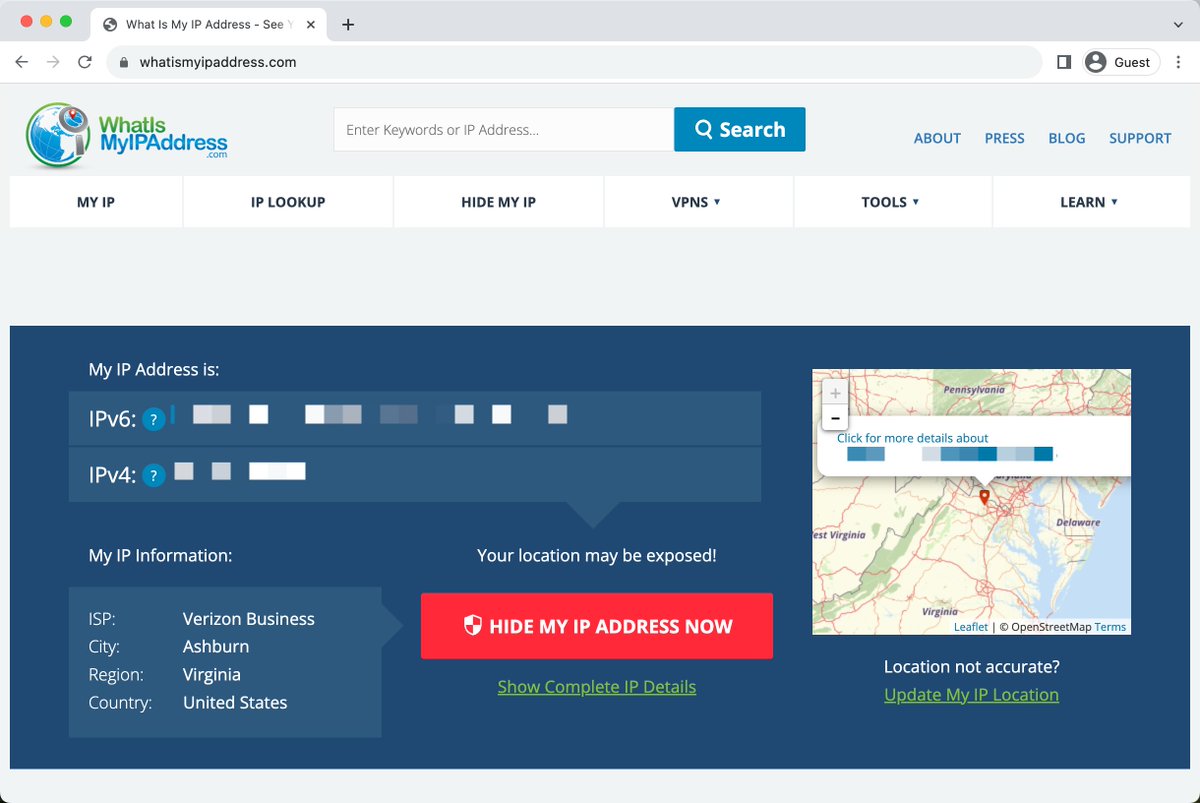
Task: Open the SUPPORT link
Action: 1140,138
